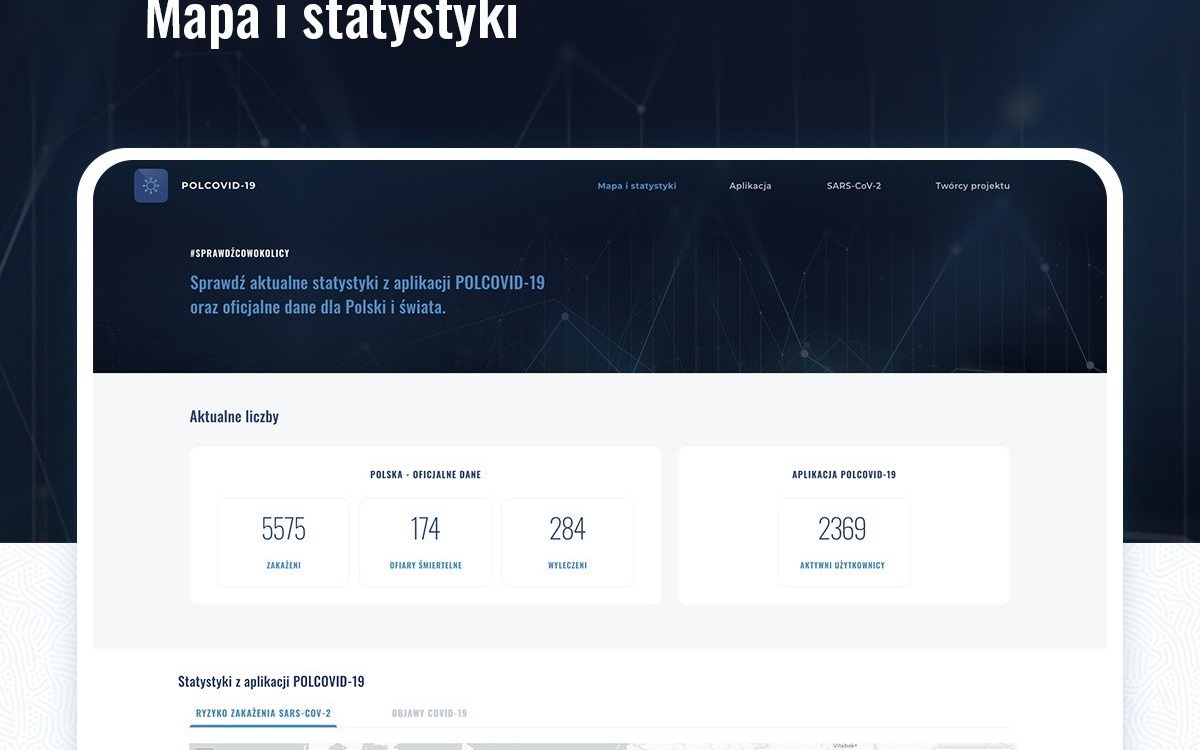This screenshot has width=1200, height=750.
Task: Click the AKTYWNI UŻYTKOWNICY value 2369
Action: (x=844, y=541)
